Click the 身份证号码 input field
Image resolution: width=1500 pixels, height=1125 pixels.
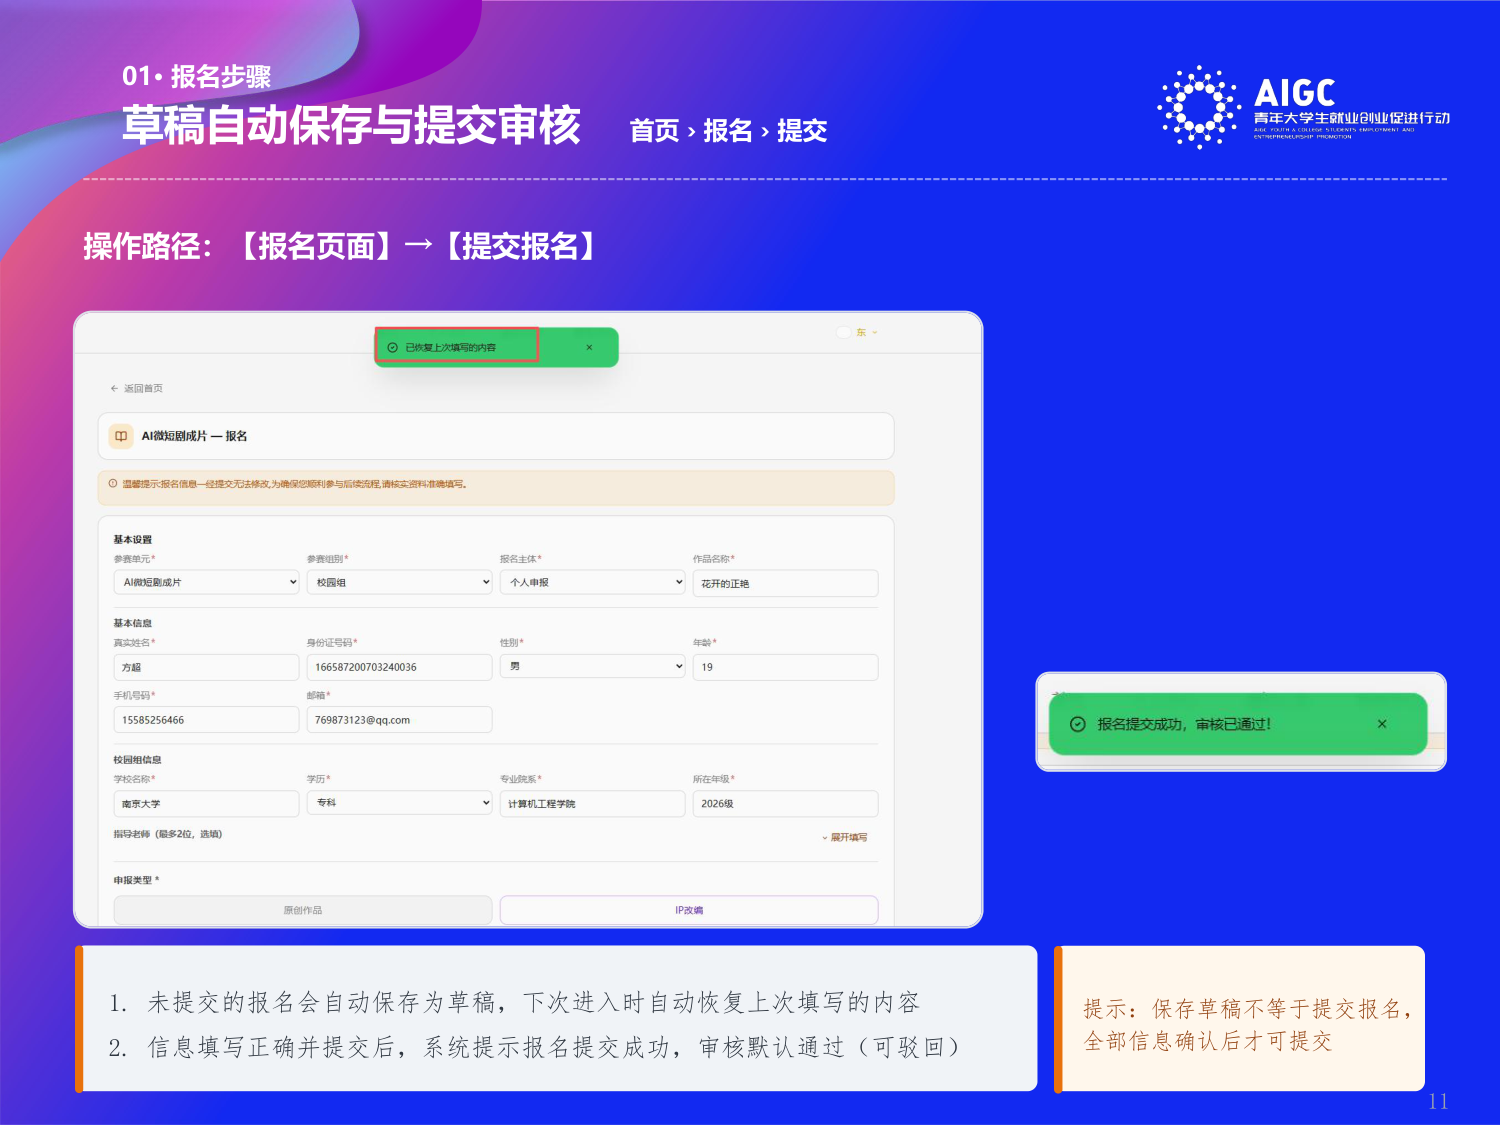[399, 667]
